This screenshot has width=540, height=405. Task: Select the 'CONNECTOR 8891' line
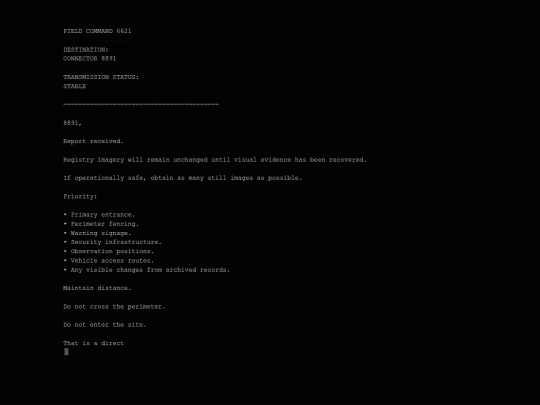(90, 59)
